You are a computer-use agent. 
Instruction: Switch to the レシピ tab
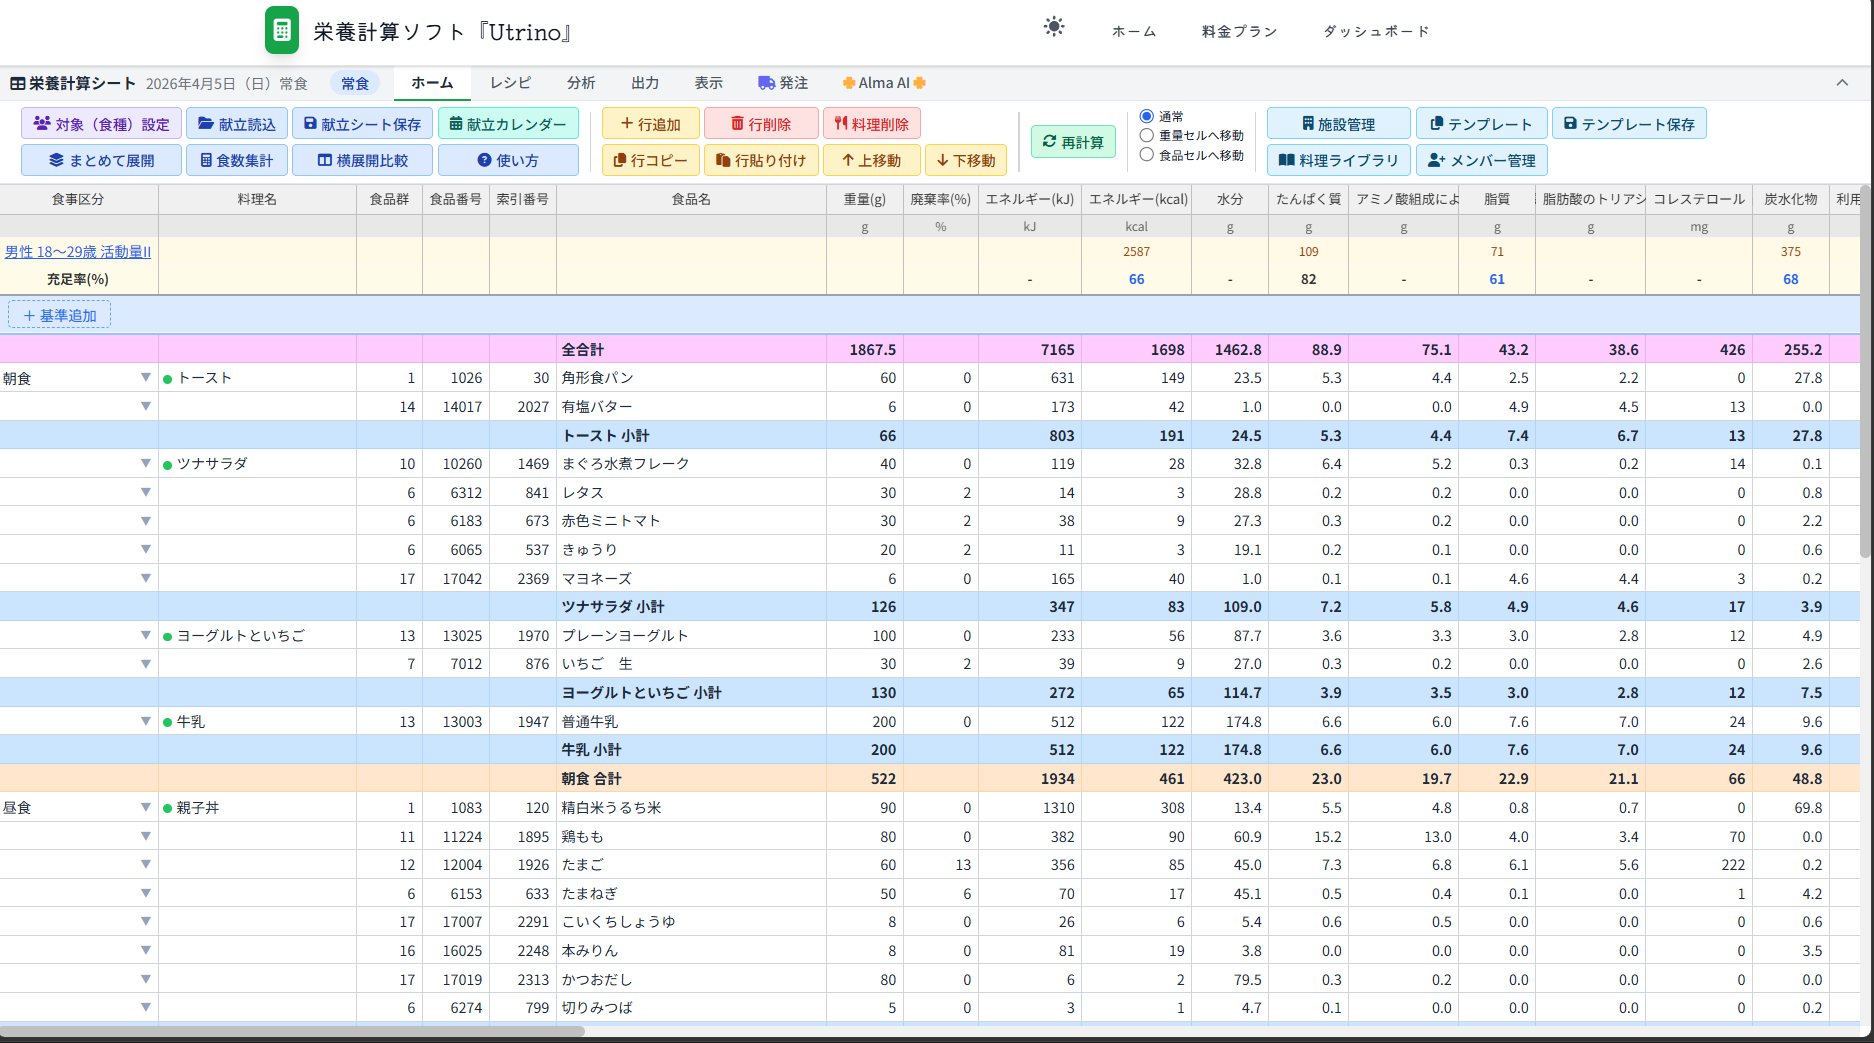tap(510, 83)
